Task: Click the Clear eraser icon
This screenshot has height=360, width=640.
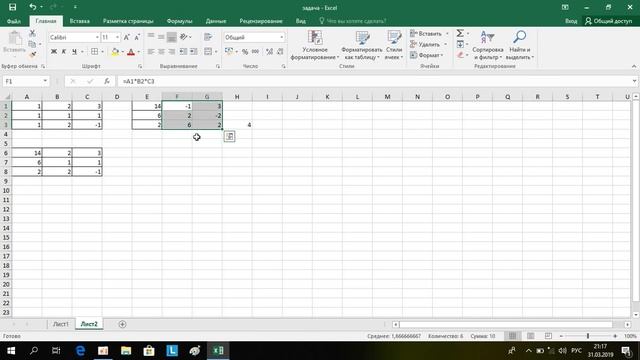Action: tap(460, 55)
